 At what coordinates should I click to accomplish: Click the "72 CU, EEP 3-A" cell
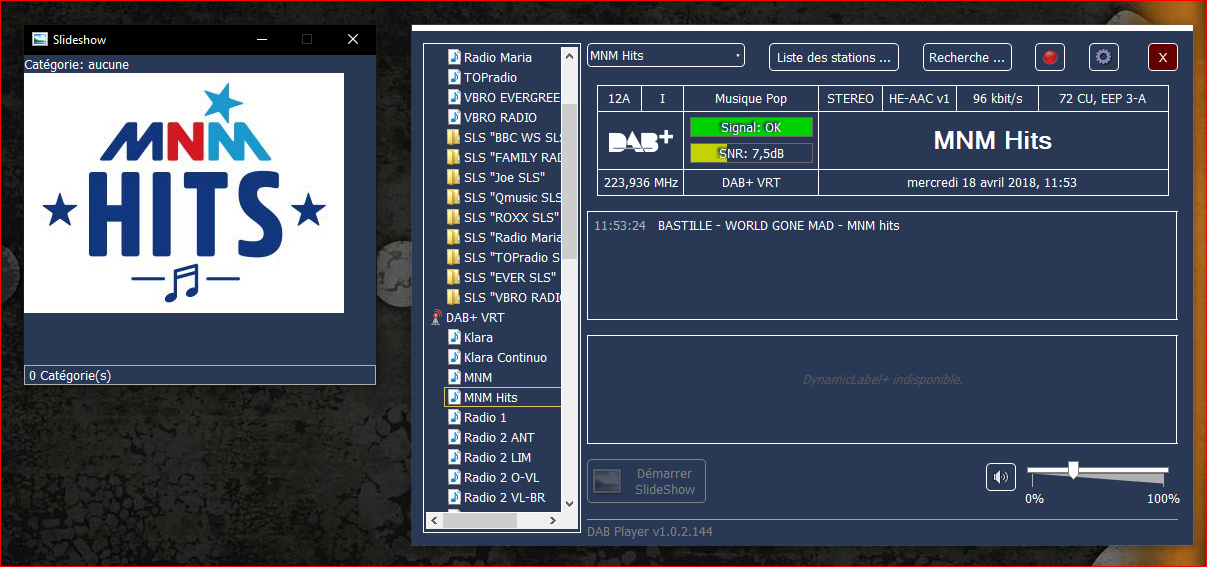pos(1103,99)
